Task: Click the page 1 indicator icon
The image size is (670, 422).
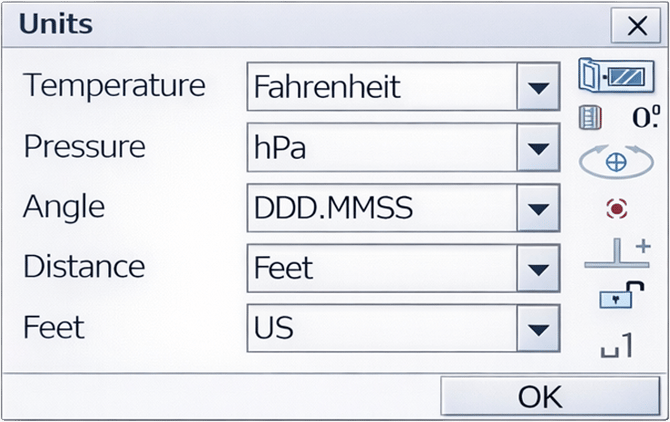Action: pyautogui.click(x=617, y=345)
